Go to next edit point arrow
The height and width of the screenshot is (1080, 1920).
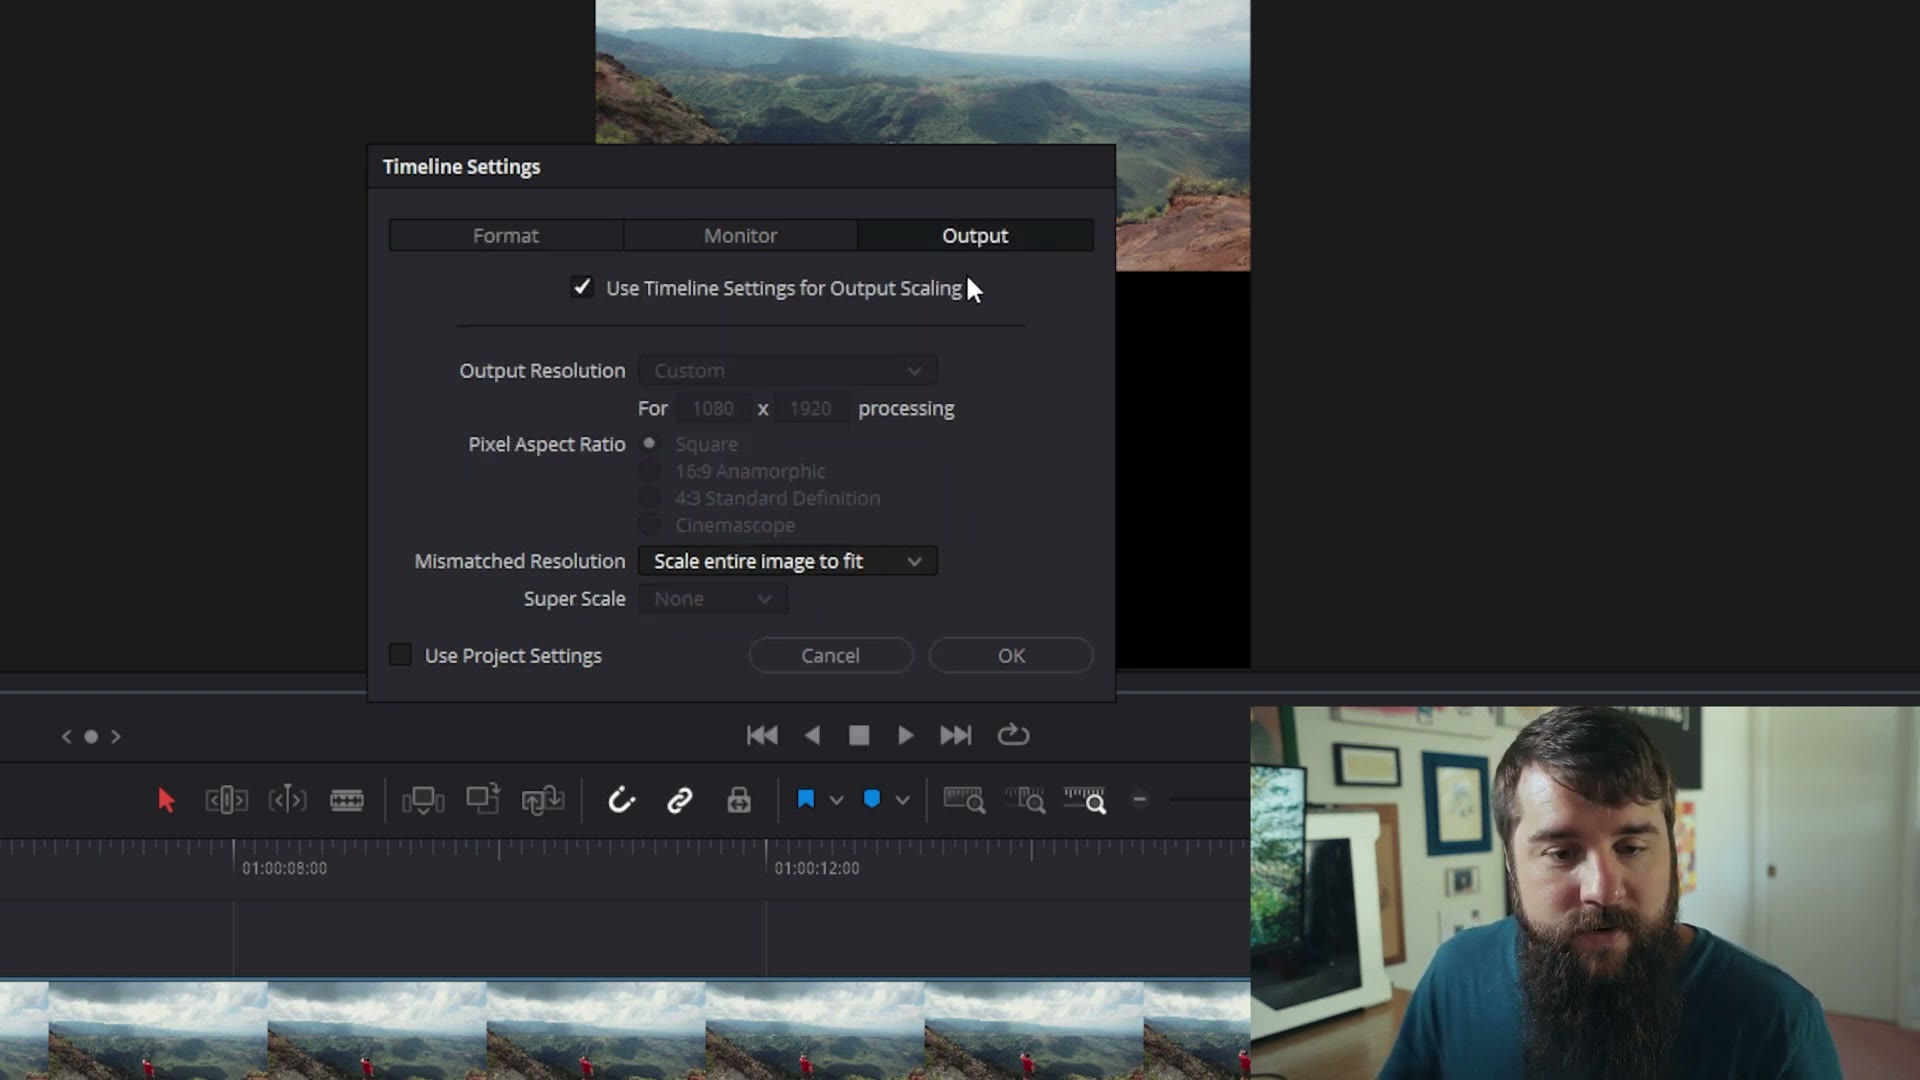pos(116,736)
